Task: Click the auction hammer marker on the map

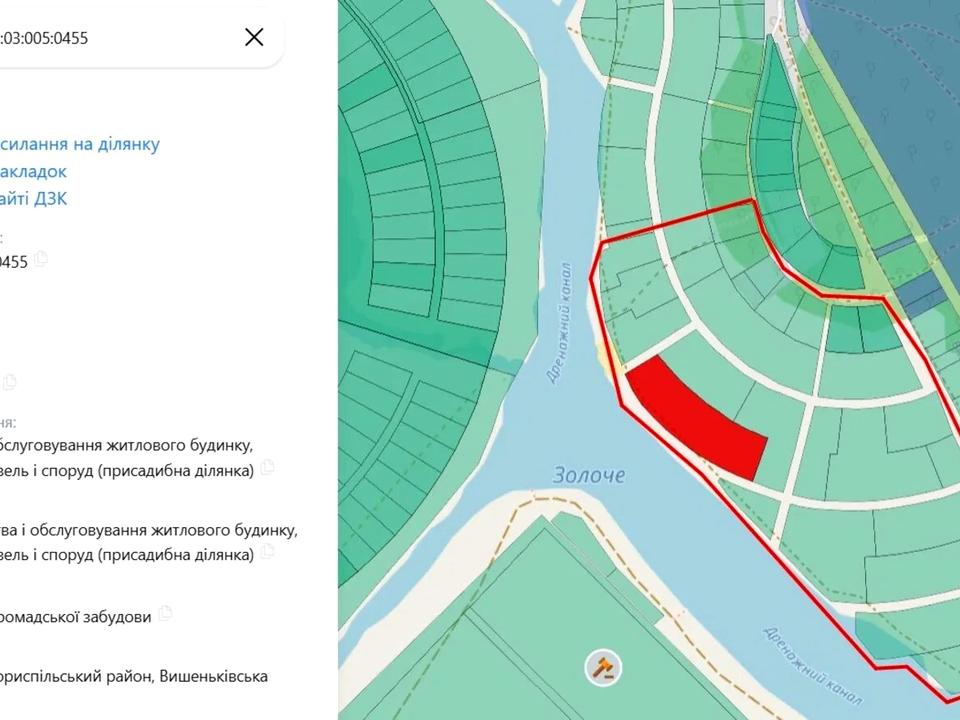Action: (603, 667)
